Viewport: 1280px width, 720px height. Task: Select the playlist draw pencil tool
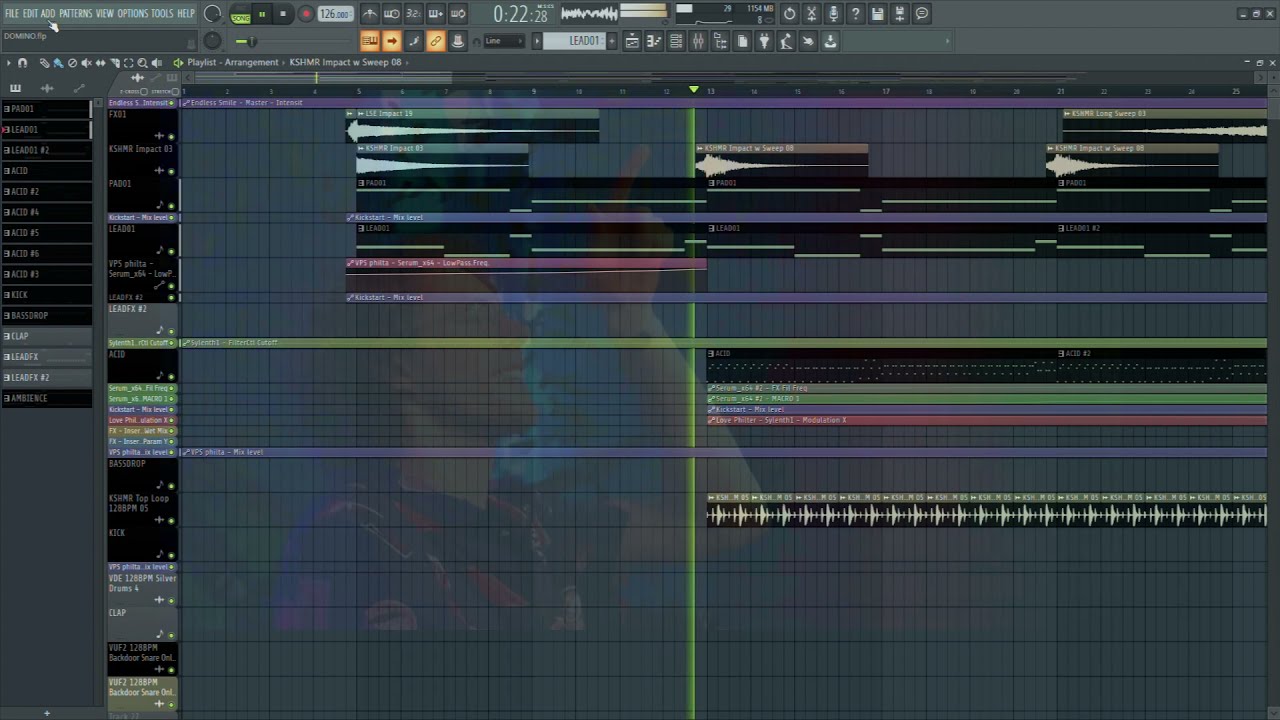point(44,63)
